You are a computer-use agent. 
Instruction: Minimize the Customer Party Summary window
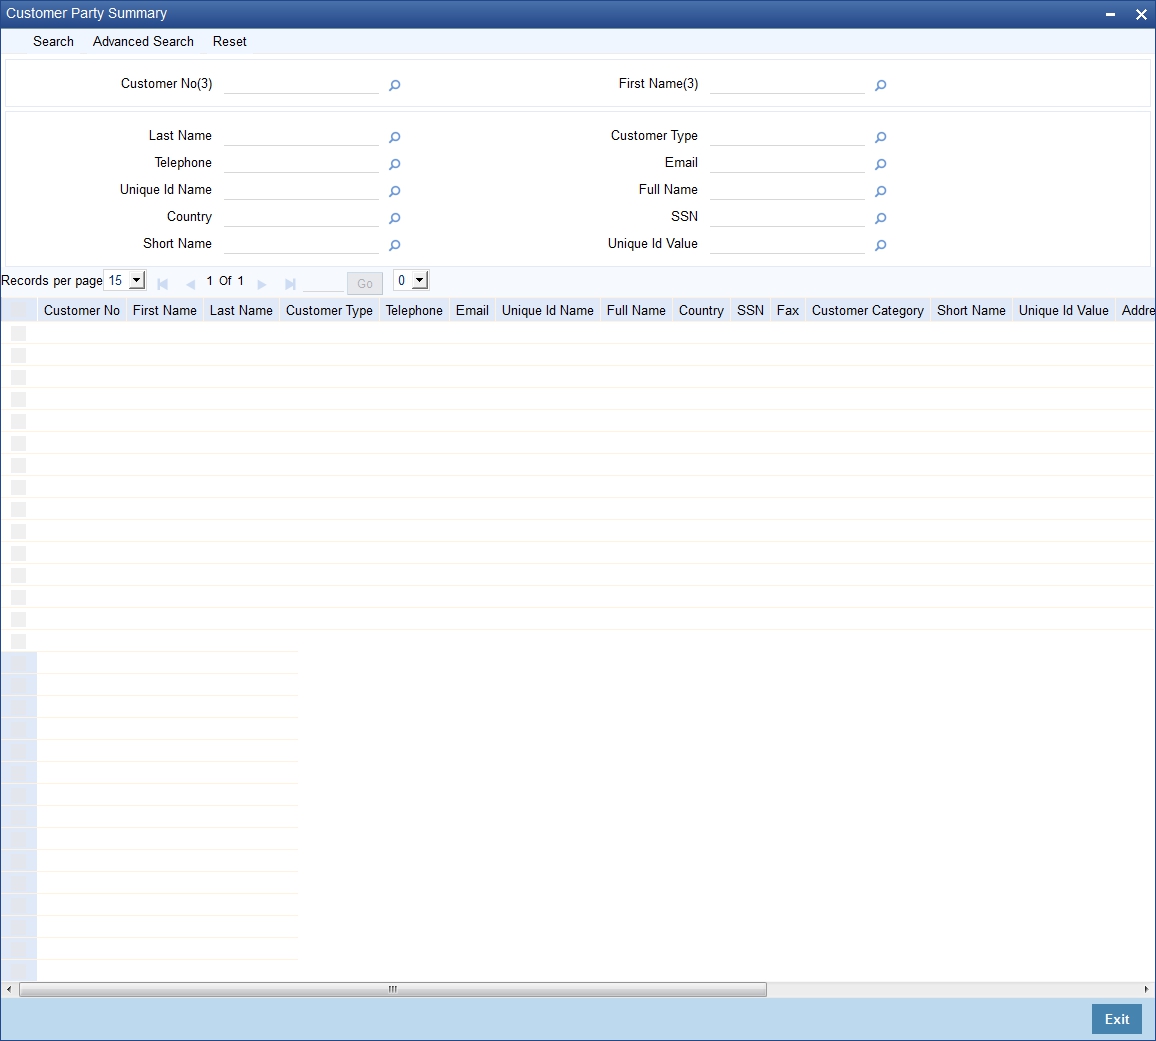pyautogui.click(x=1110, y=14)
